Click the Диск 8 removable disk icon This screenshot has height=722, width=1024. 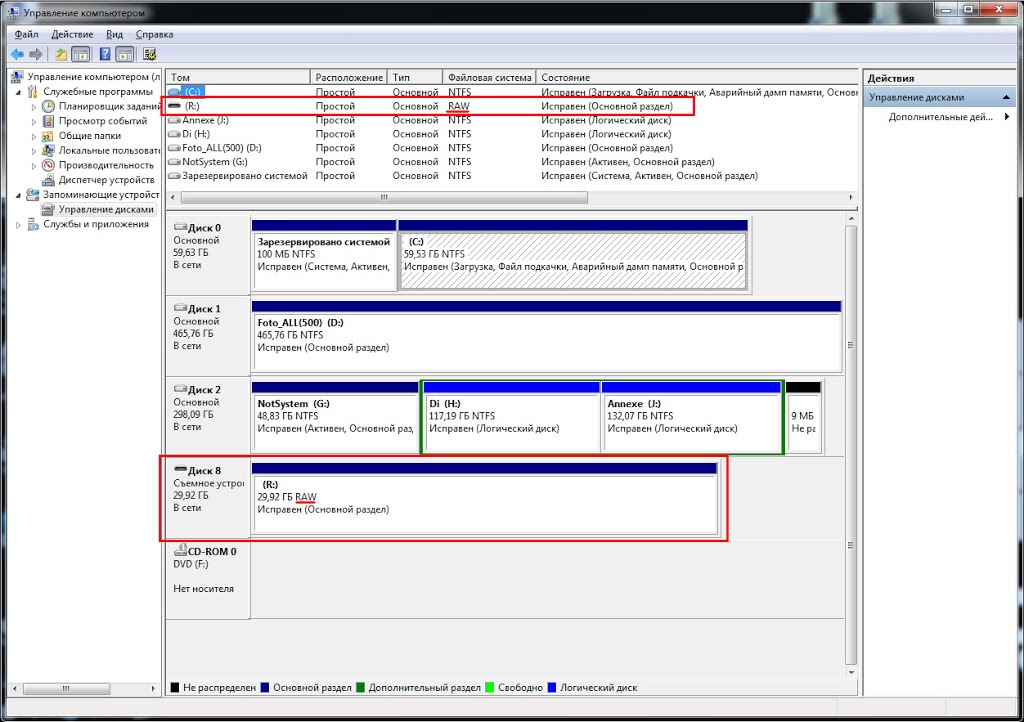pyautogui.click(x=180, y=469)
